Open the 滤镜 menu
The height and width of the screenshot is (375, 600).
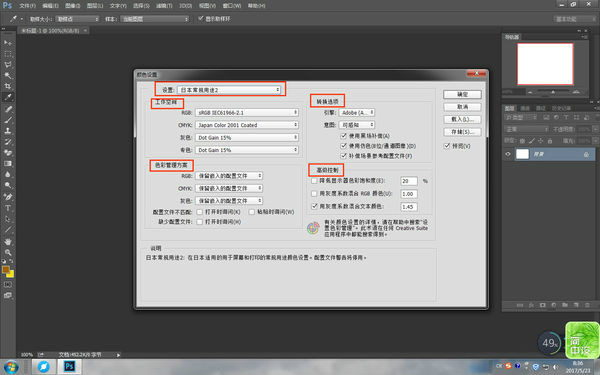click(164, 6)
